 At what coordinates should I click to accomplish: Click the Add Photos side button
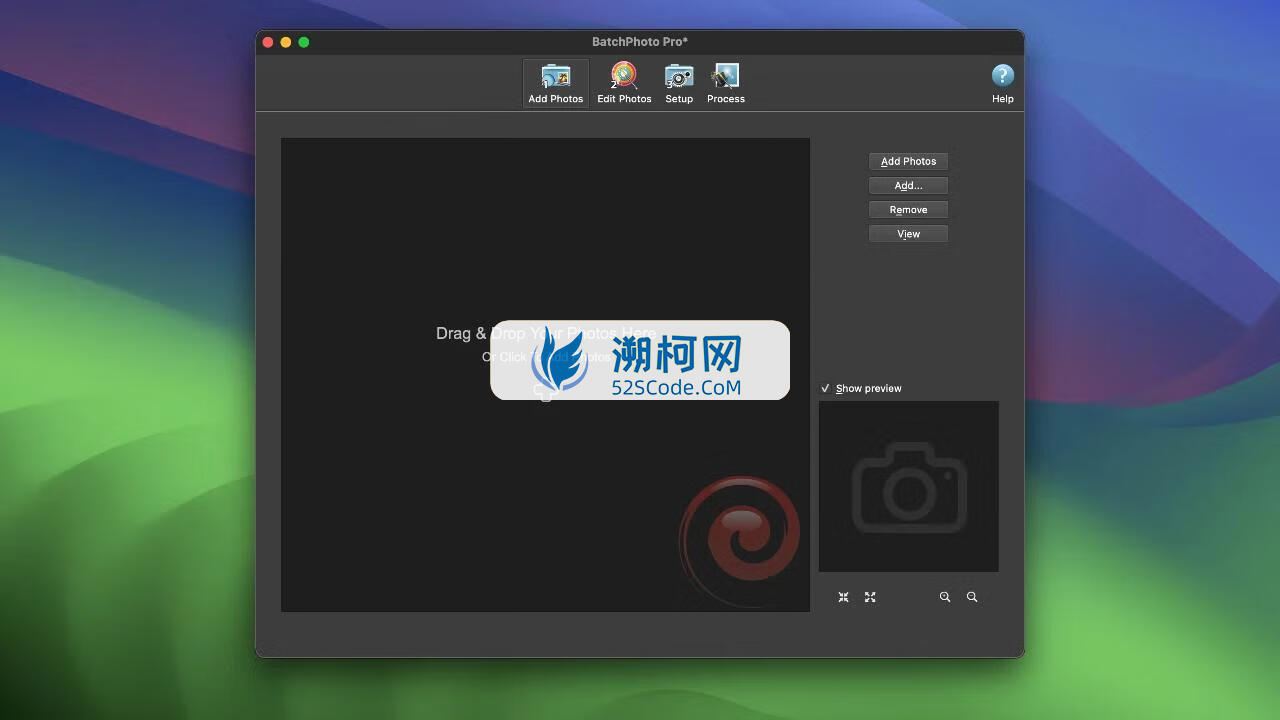[908, 161]
